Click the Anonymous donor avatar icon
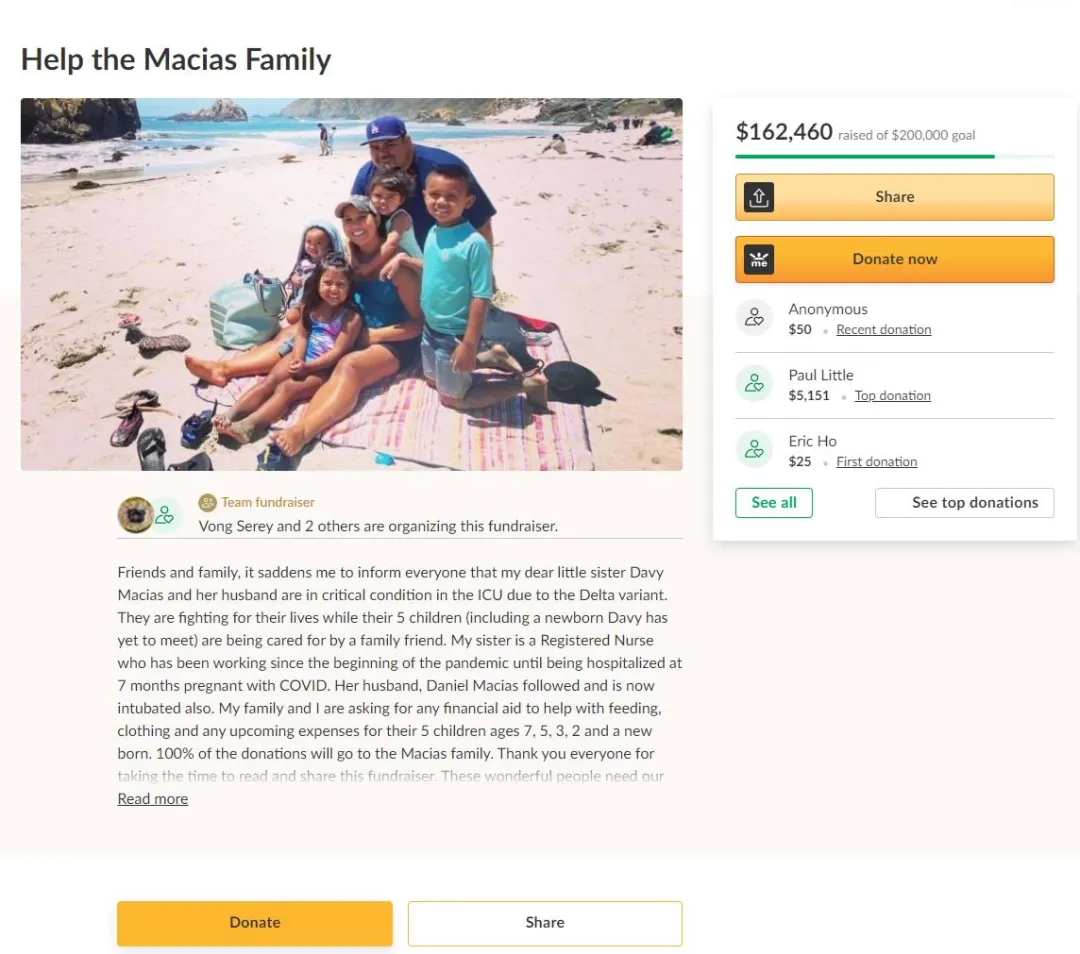 tap(754, 318)
